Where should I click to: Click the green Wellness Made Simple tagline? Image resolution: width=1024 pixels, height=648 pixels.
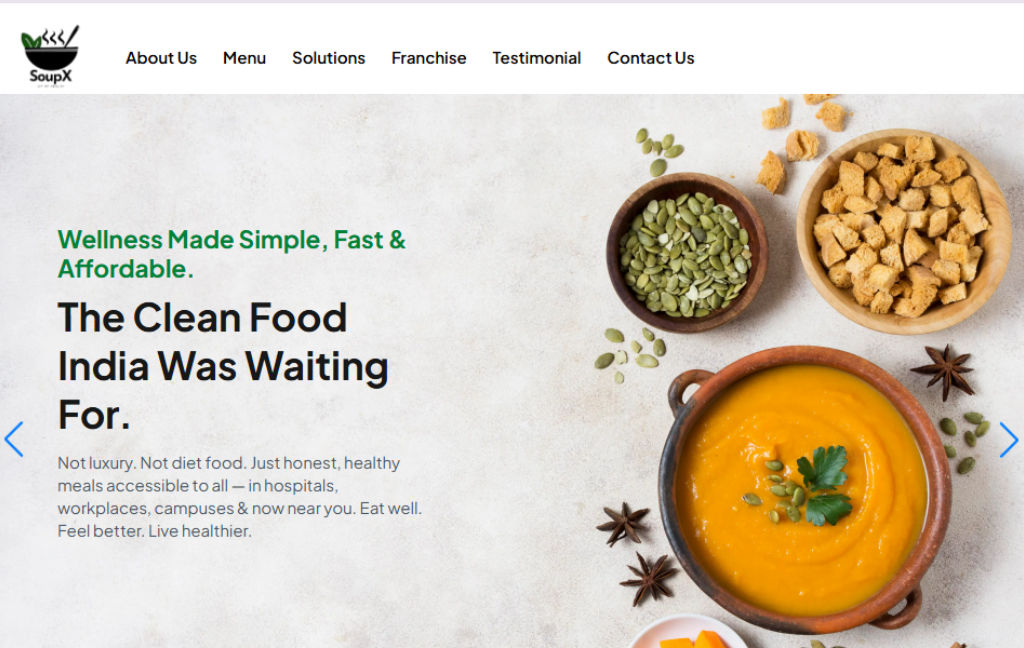click(232, 254)
